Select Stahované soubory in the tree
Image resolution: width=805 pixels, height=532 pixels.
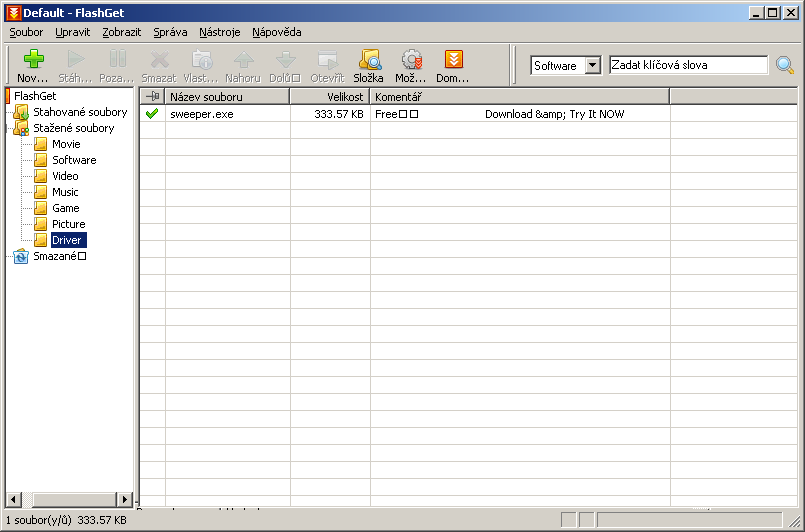point(80,112)
